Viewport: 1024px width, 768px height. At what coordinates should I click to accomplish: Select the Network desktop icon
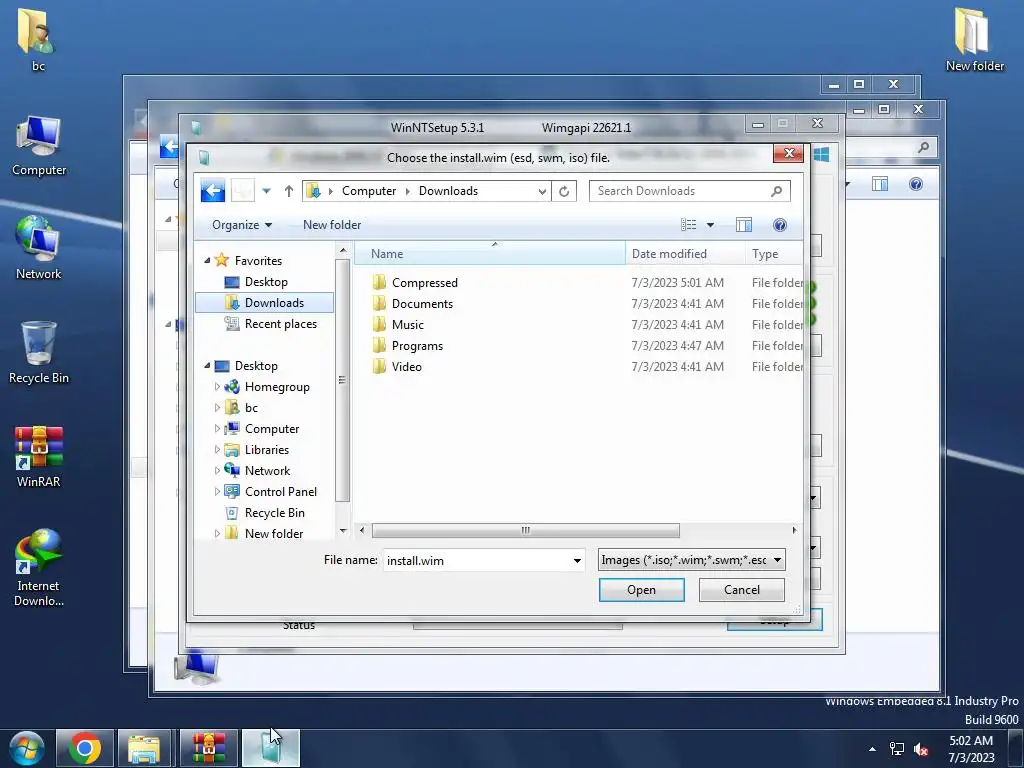click(x=39, y=248)
